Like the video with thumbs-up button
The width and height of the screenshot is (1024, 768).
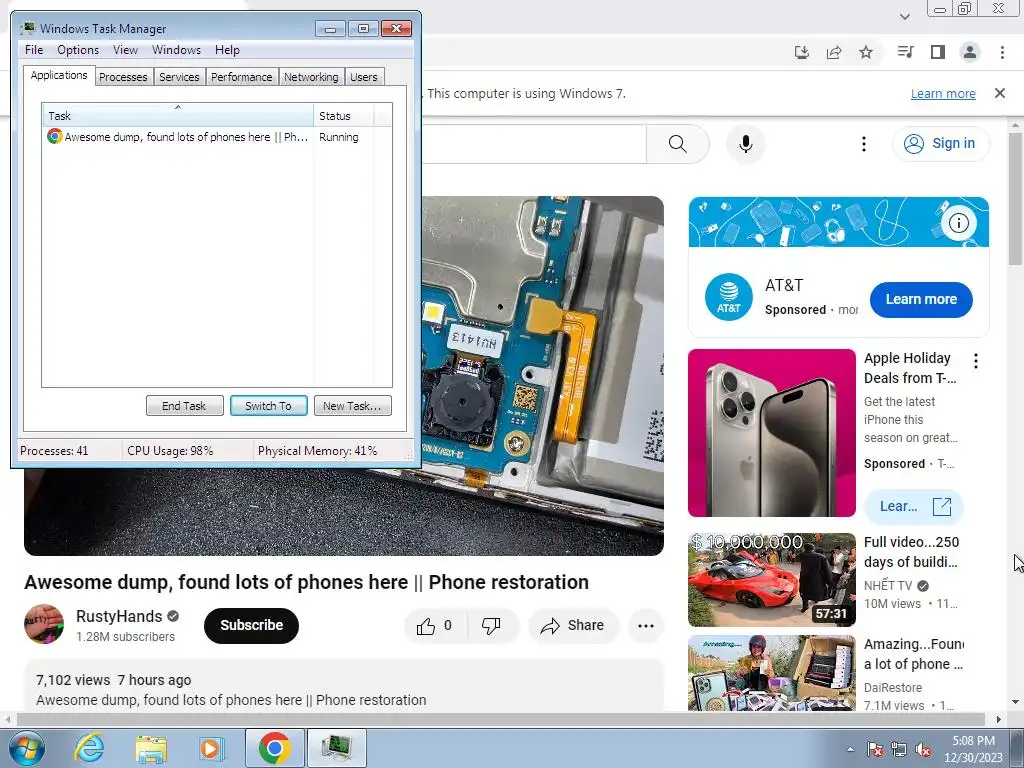[434, 626]
